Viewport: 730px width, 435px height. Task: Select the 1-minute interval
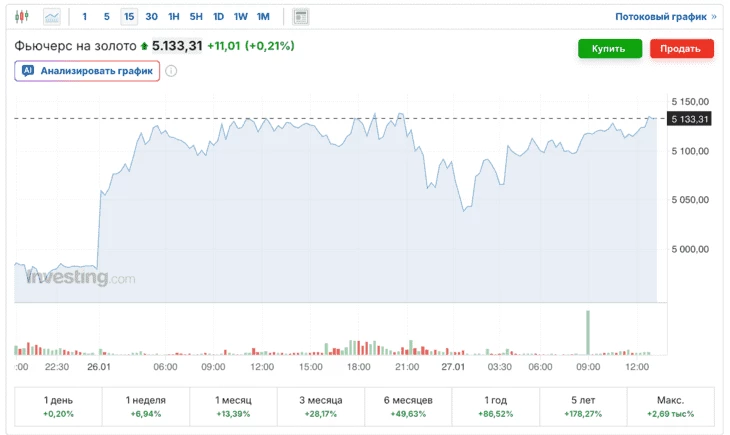85,17
